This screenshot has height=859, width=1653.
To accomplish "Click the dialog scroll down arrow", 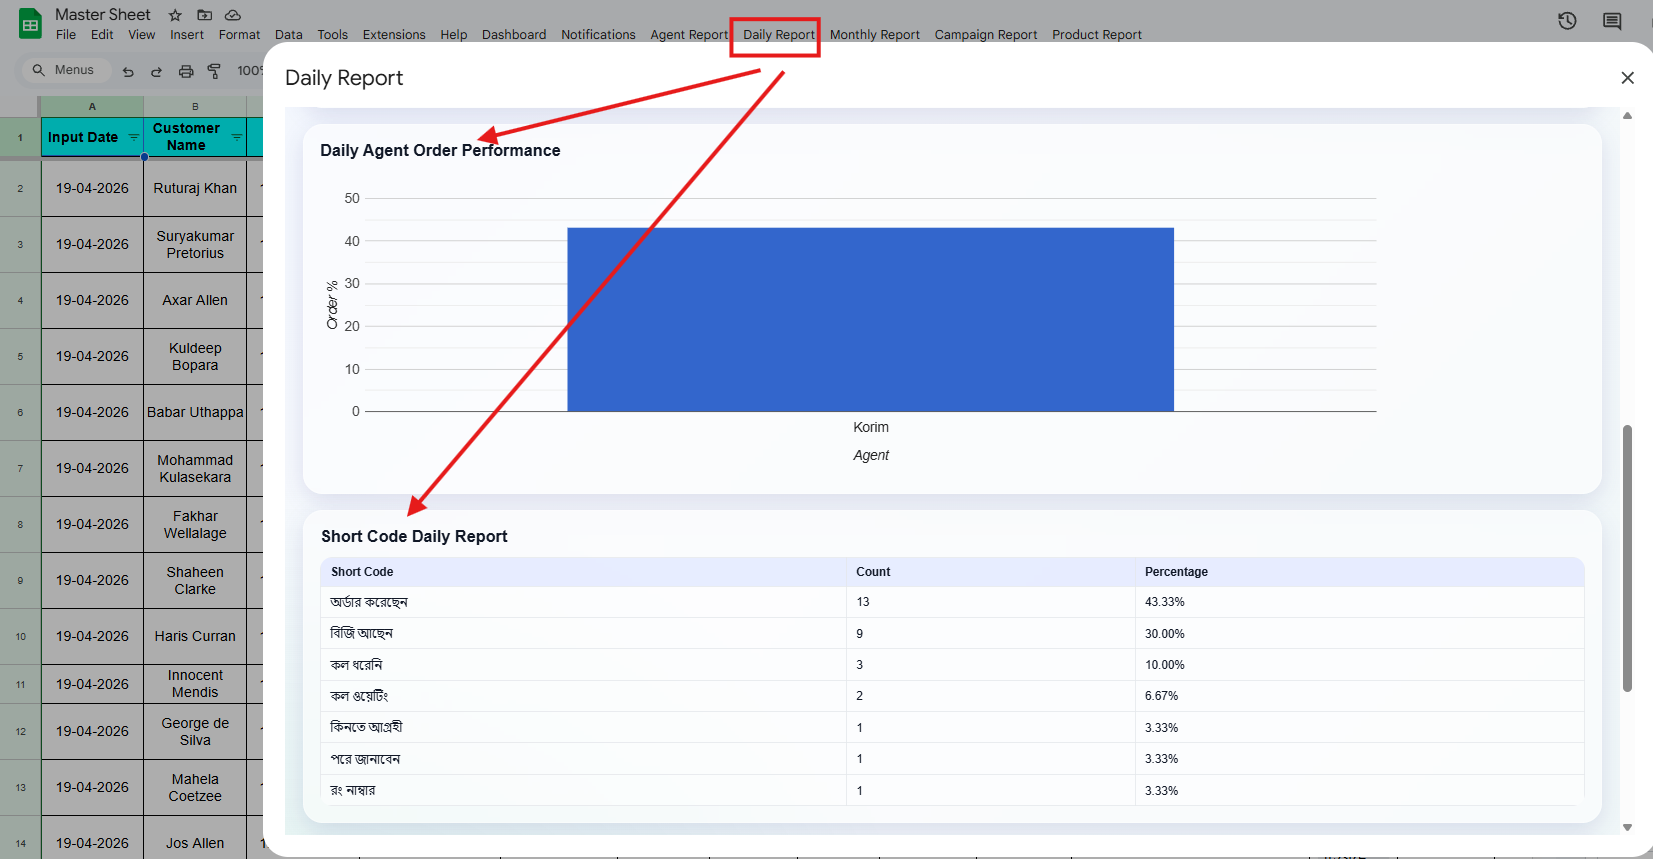I will (1627, 827).
